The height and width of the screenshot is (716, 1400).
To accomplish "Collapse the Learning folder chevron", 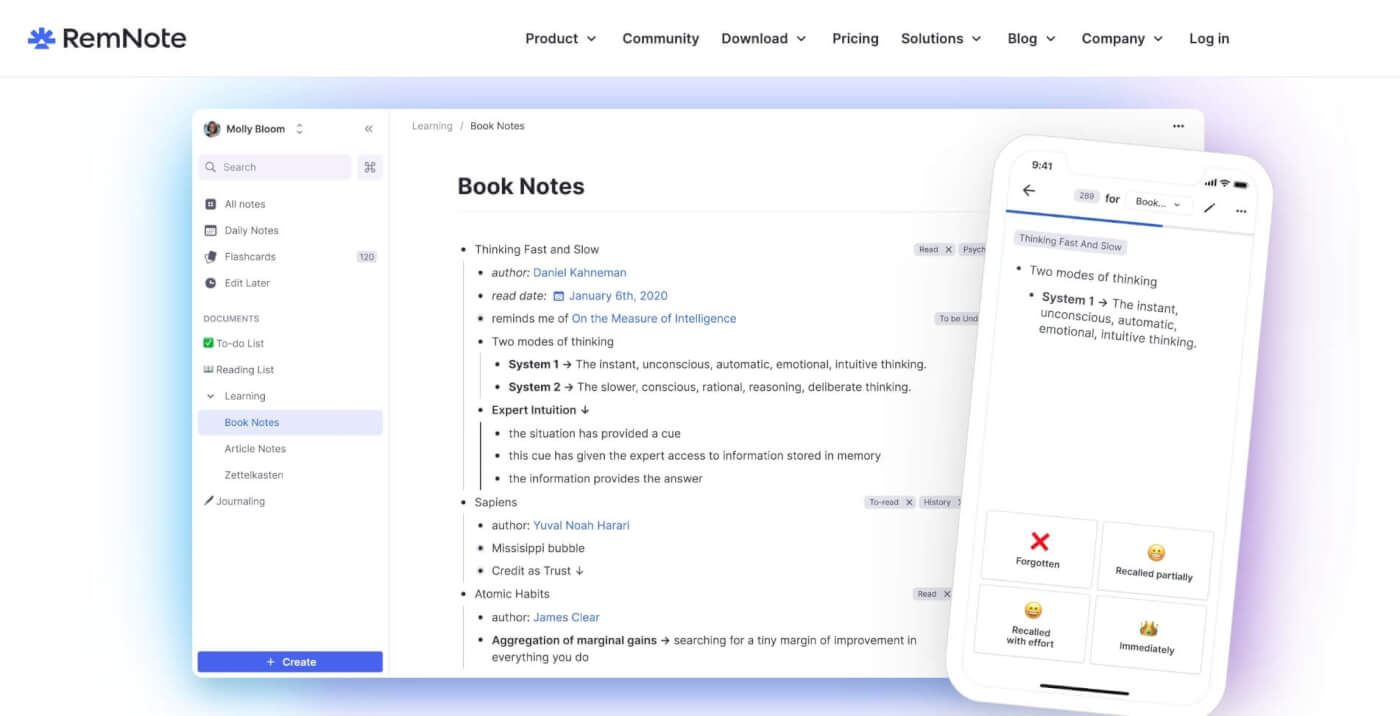I will pos(210,396).
